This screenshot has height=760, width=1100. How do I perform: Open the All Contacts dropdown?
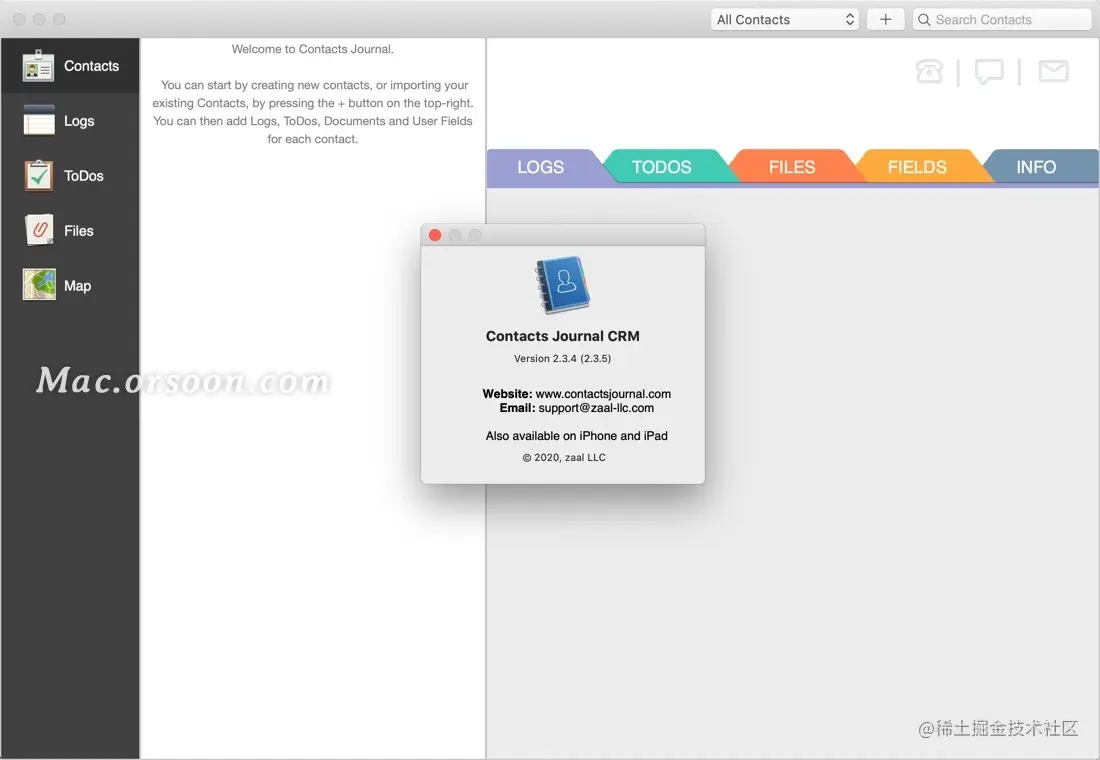point(784,20)
